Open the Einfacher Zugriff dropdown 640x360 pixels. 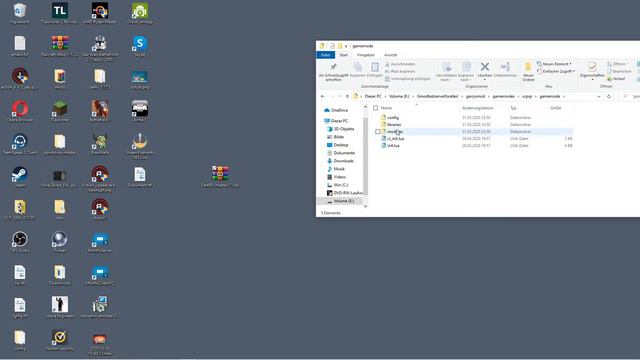click(556, 71)
